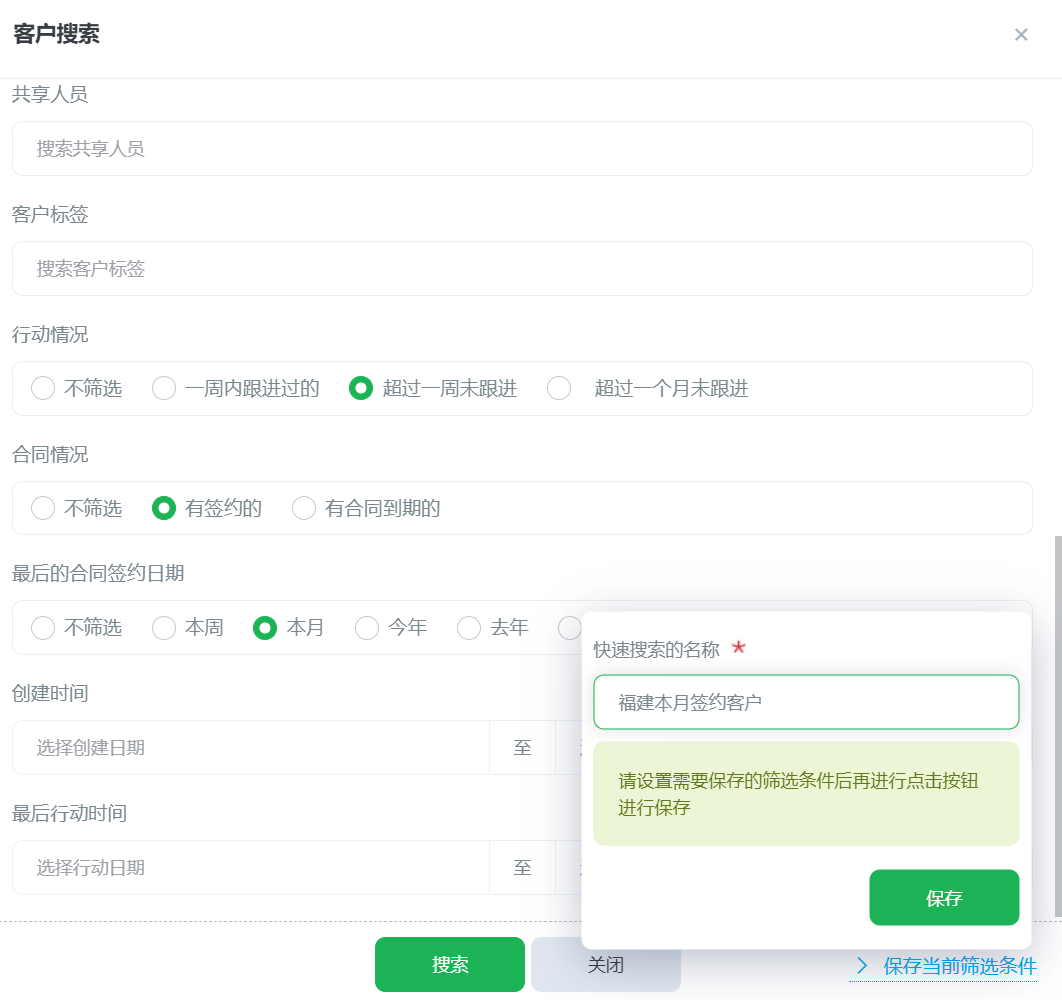Choose 本周 for 最后的合同签约日期
The height and width of the screenshot is (1000, 1062).
163,627
